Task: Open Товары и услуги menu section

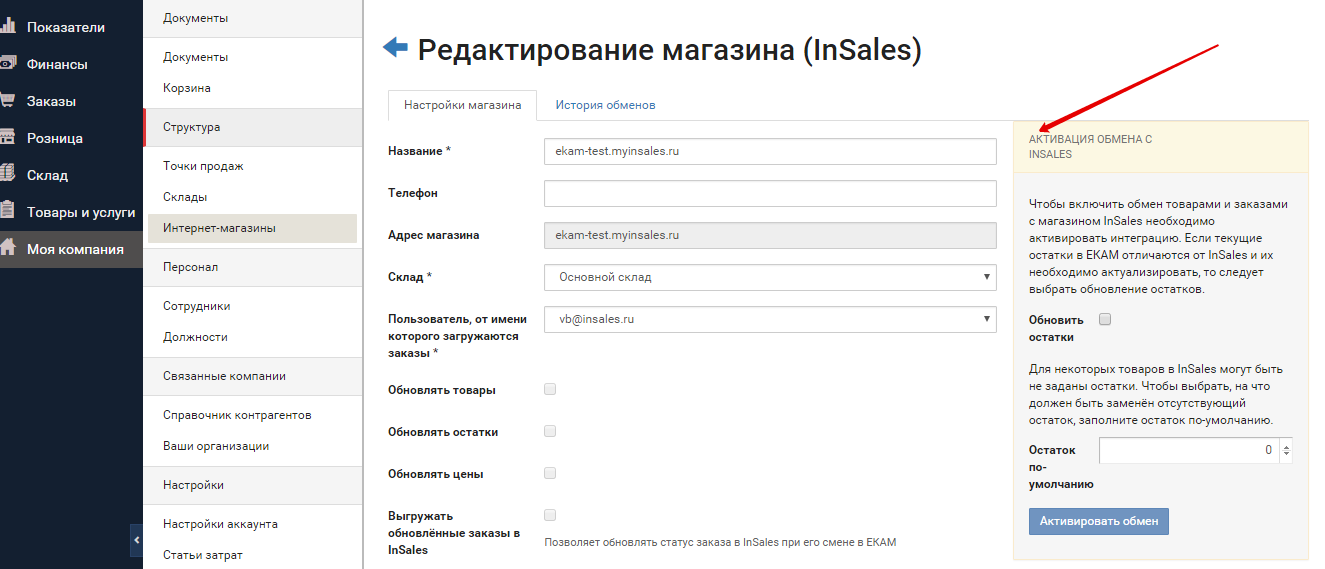Action: (81, 212)
